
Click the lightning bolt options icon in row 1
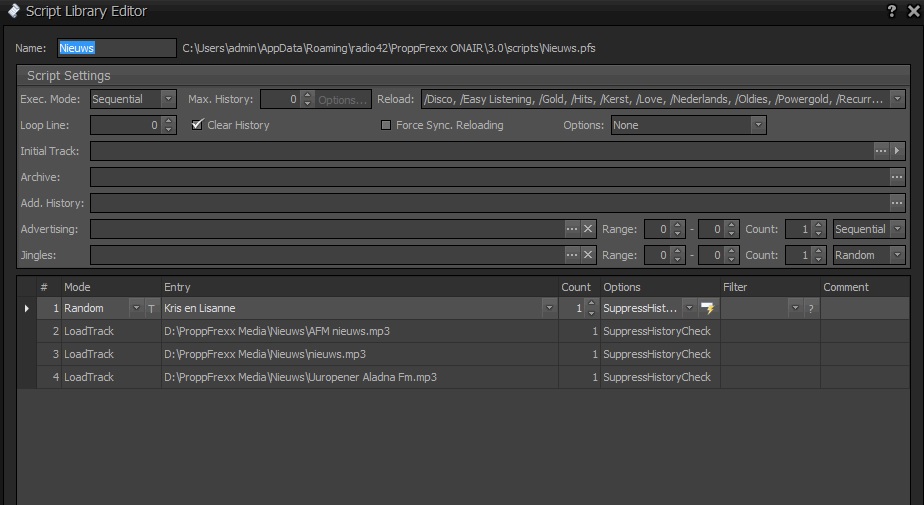709,308
